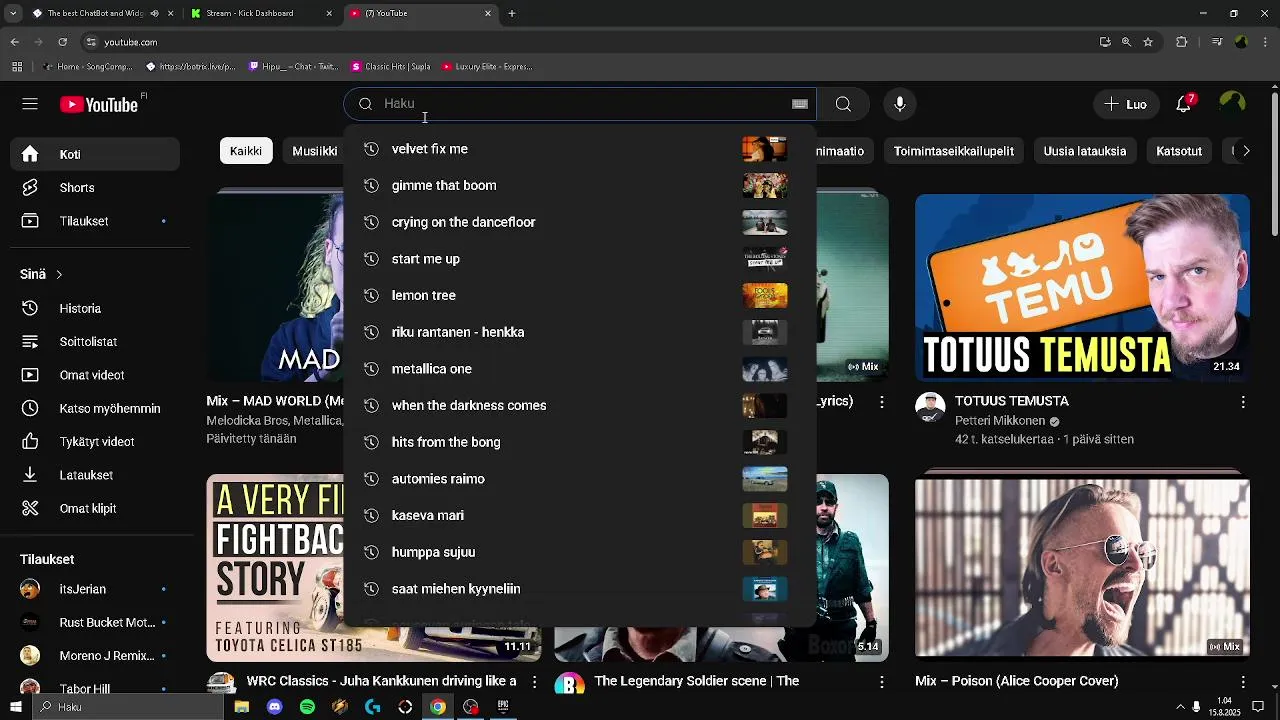Start voice search with microphone icon
The height and width of the screenshot is (720, 1280).
point(900,104)
